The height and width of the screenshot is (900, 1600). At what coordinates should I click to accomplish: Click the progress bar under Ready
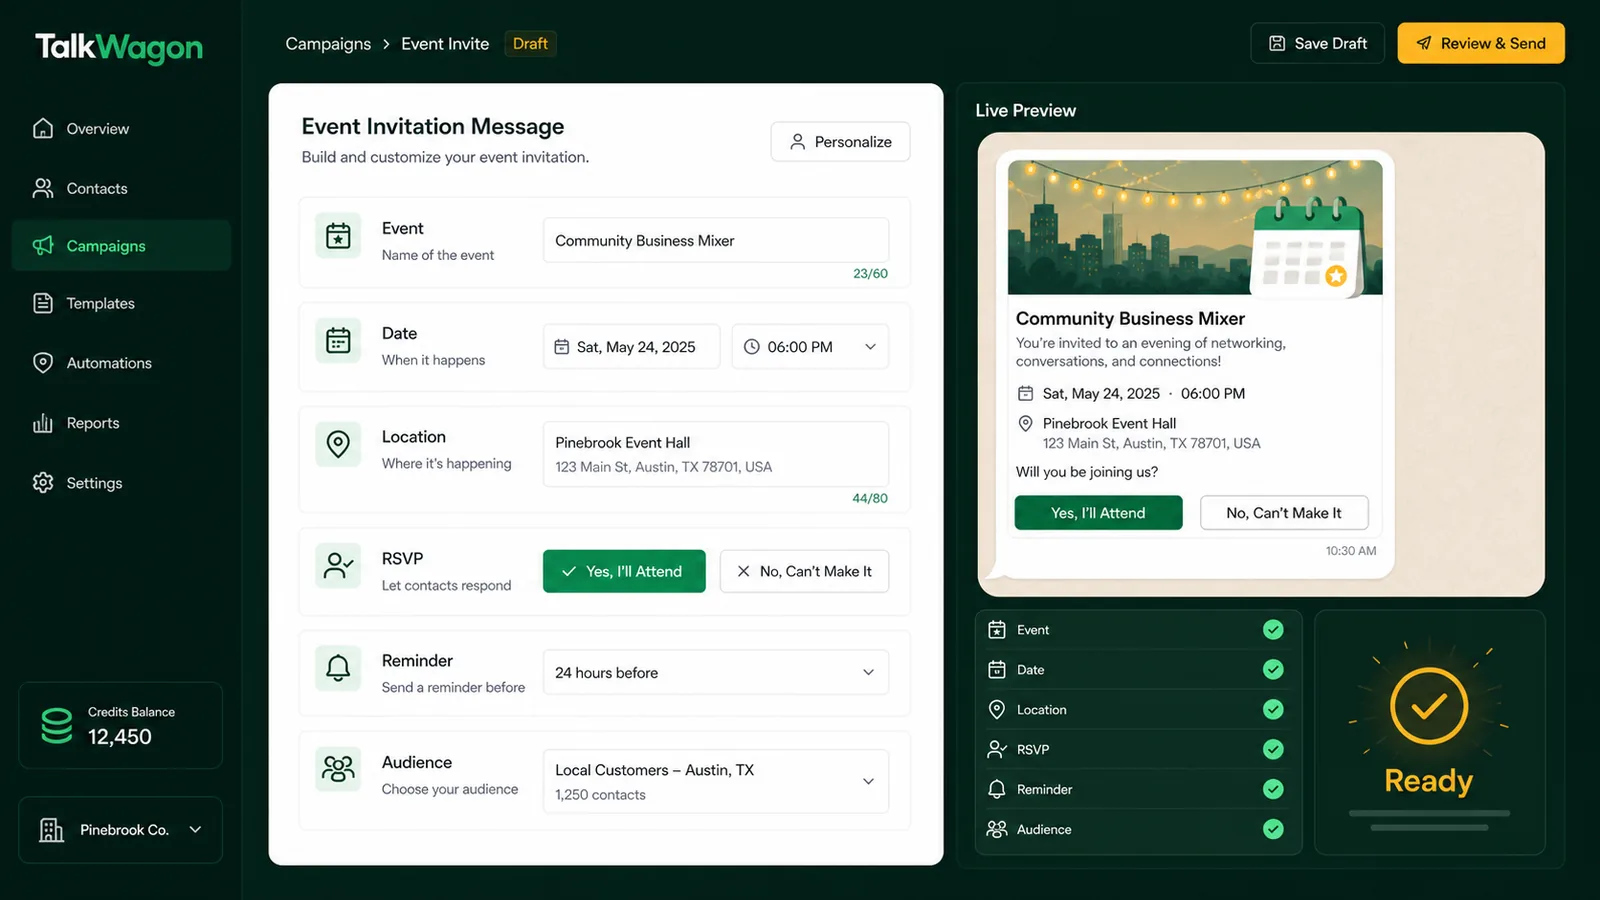[1429, 814]
